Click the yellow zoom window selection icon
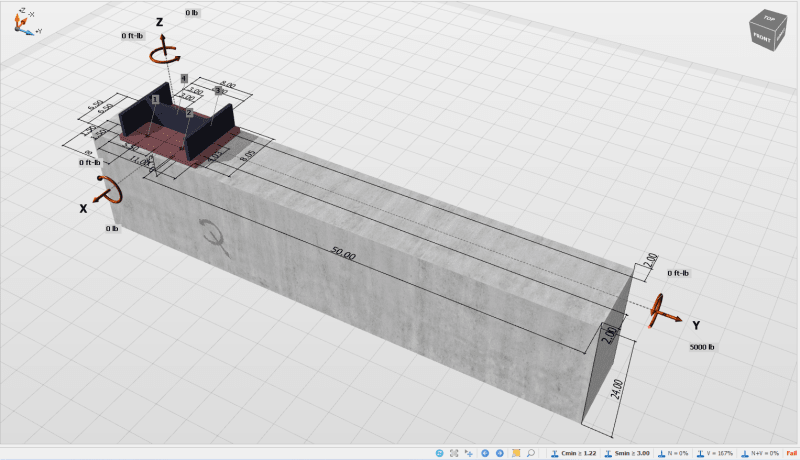Image resolution: width=800 pixels, height=460 pixels. (x=516, y=453)
